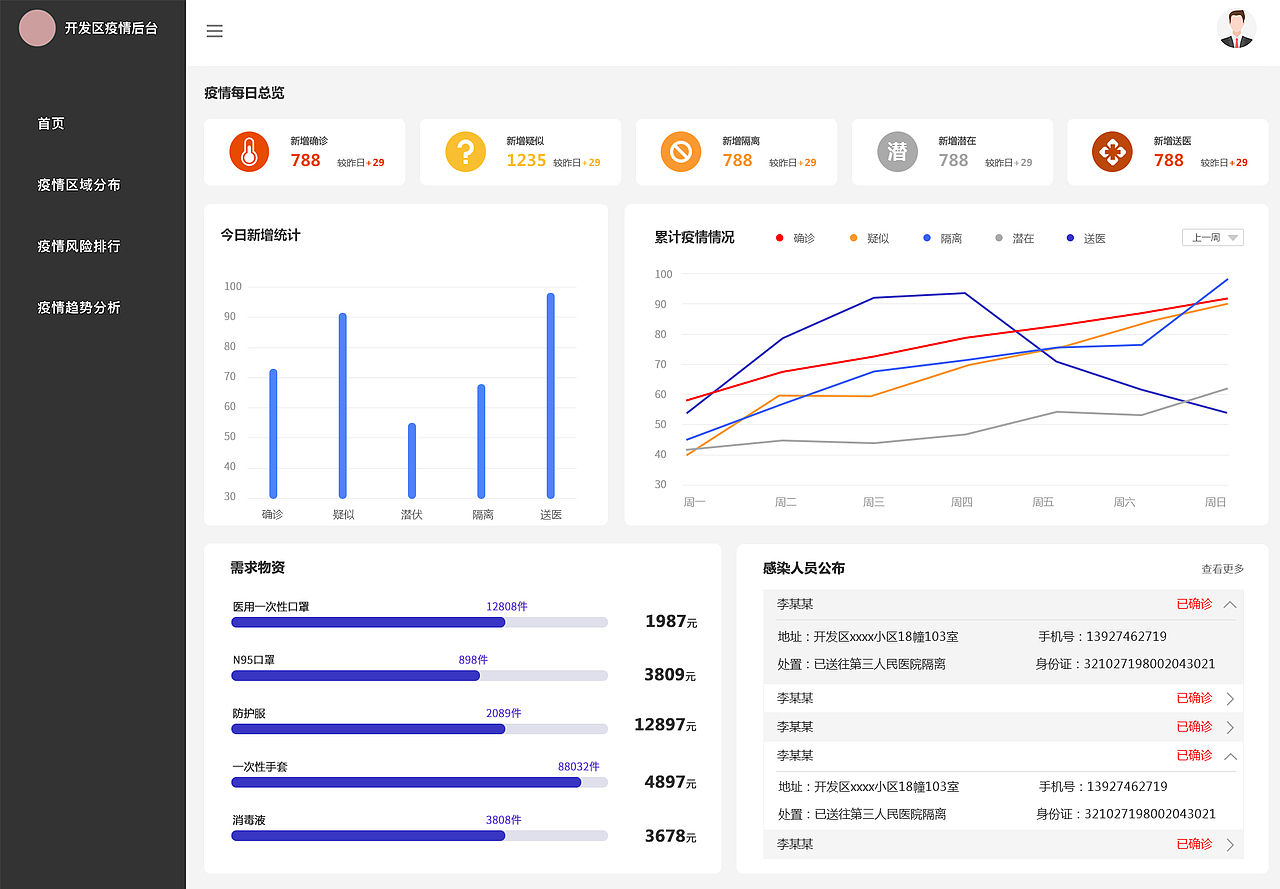Viewport: 1280px width, 889px height.
Task: Click the 3678元 price
Action: 670,836
